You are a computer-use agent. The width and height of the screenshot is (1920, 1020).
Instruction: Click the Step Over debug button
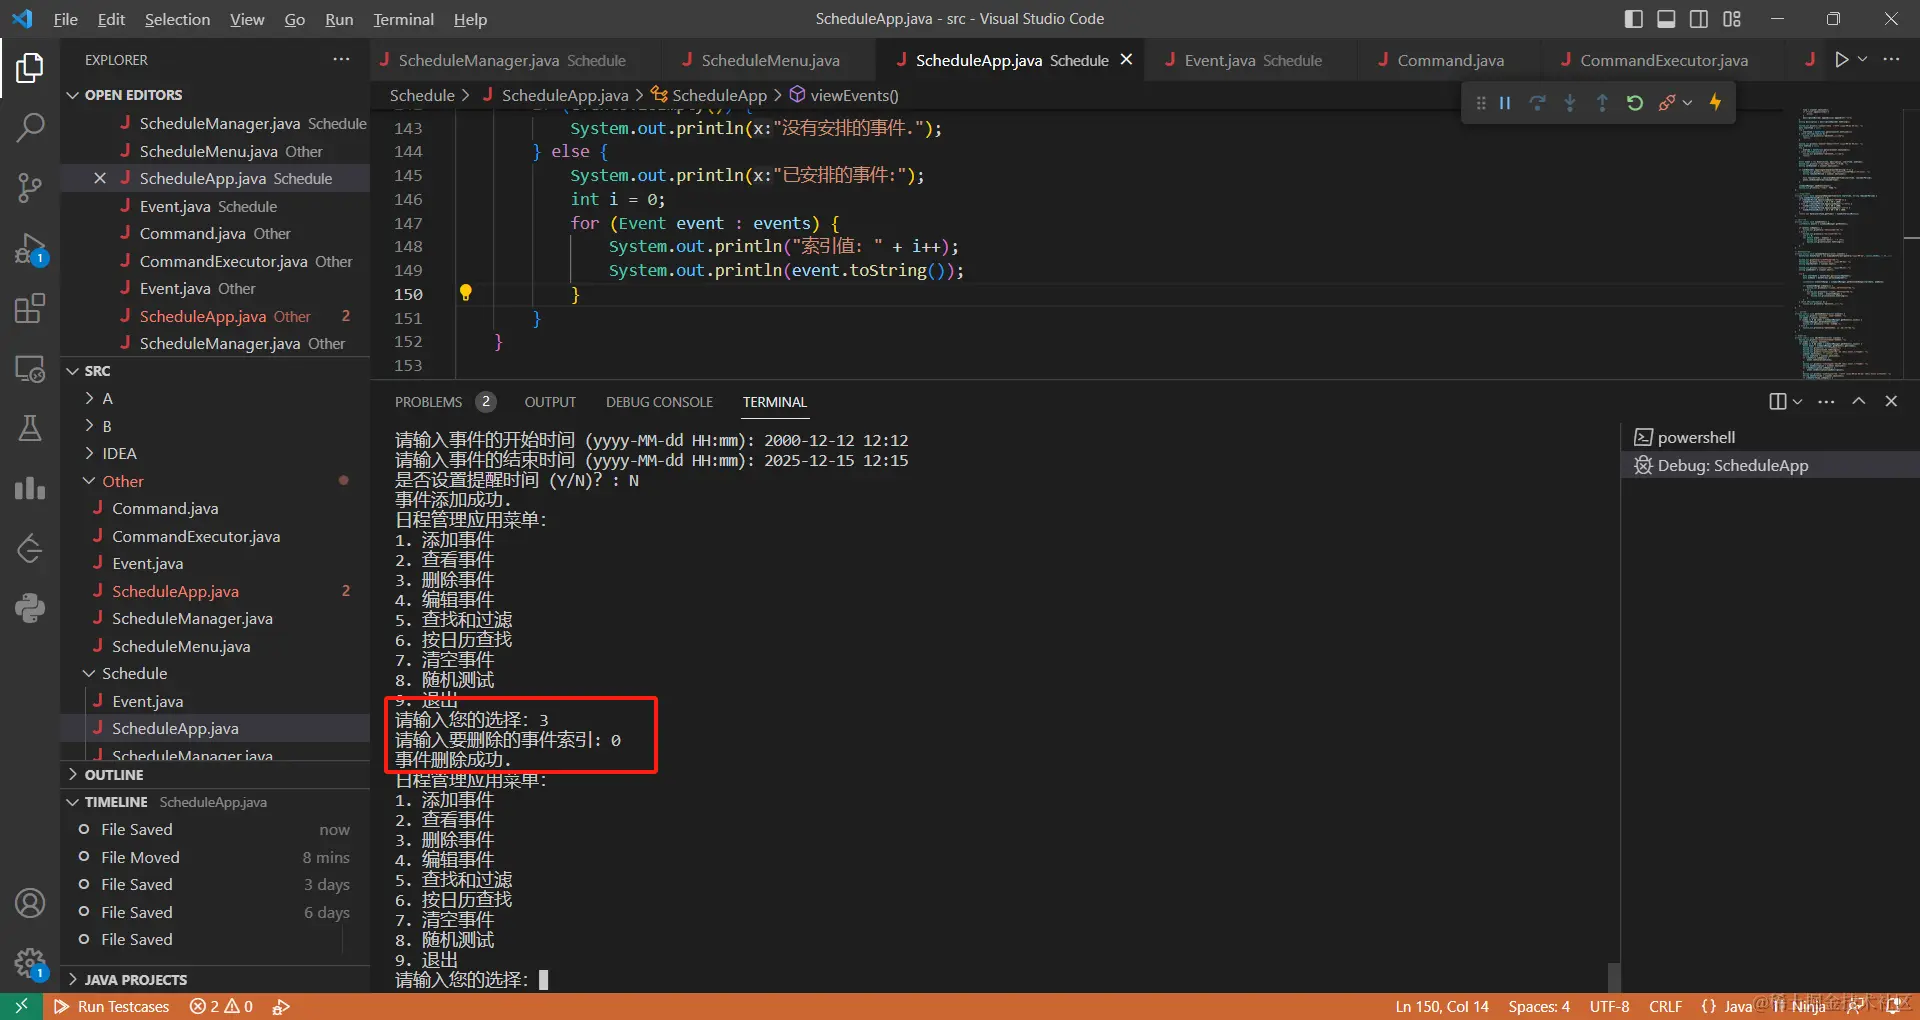1538,103
